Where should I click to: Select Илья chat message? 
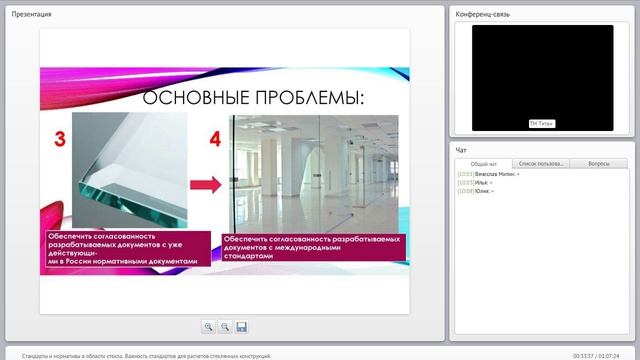(475, 183)
